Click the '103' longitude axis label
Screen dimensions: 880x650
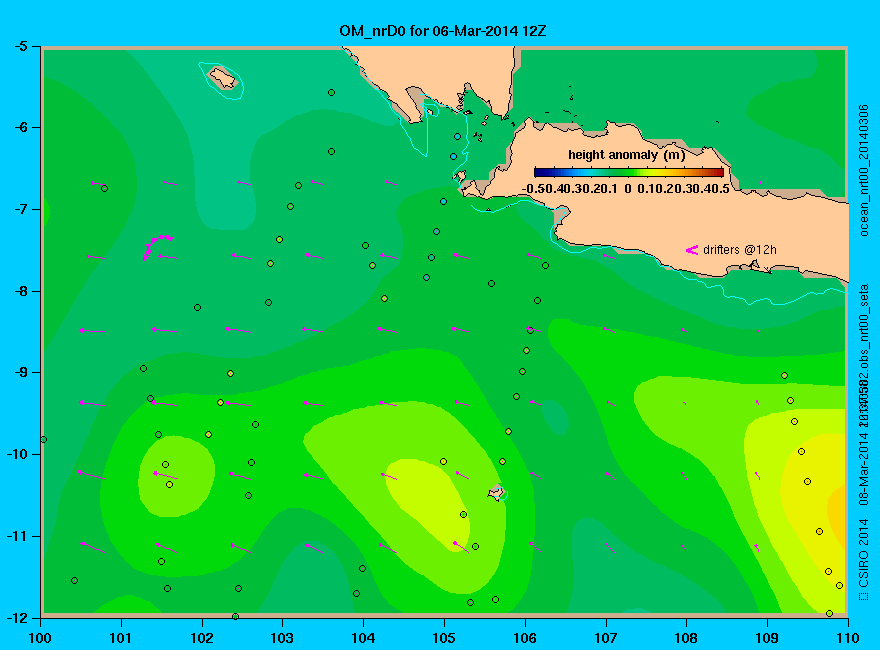tap(282, 638)
